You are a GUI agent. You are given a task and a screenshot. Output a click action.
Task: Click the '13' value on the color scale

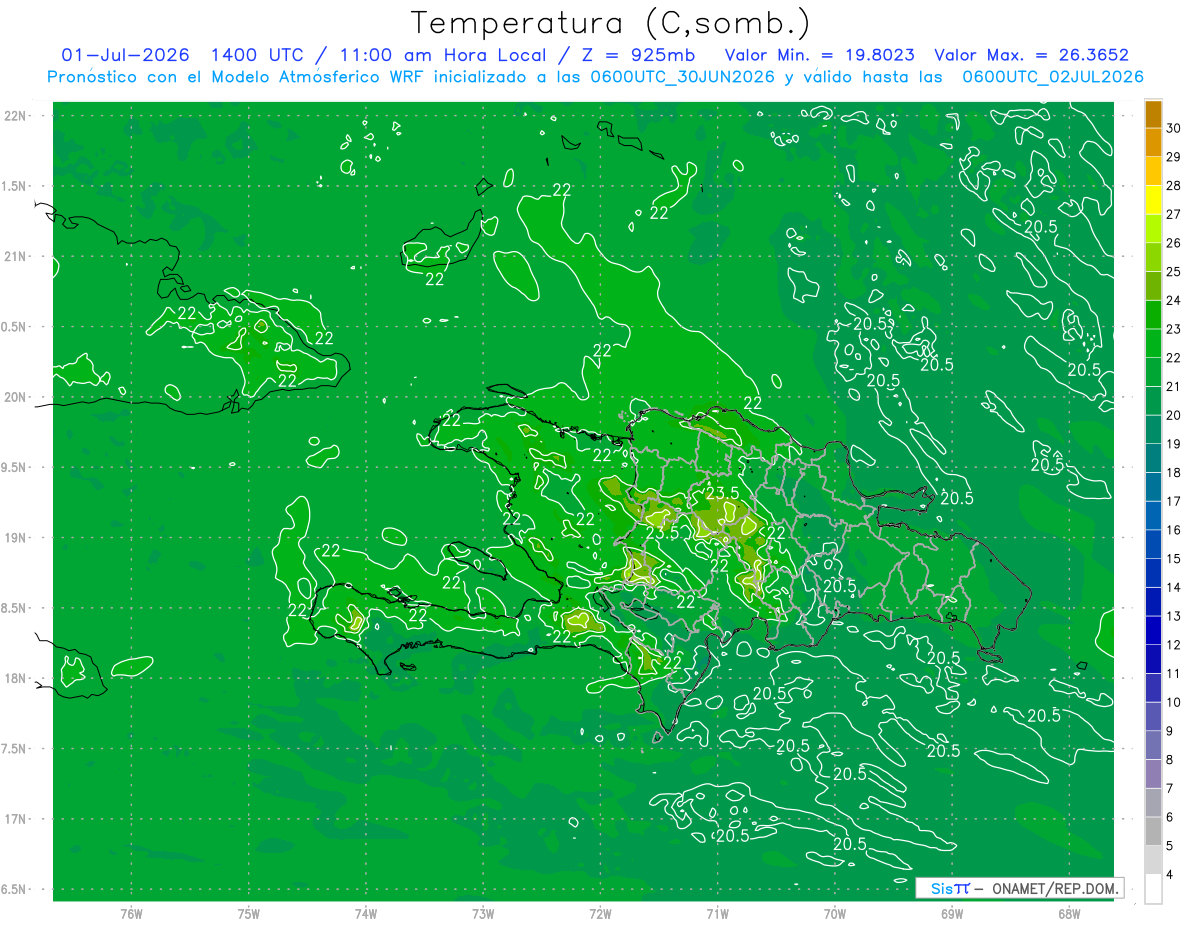tap(1174, 617)
